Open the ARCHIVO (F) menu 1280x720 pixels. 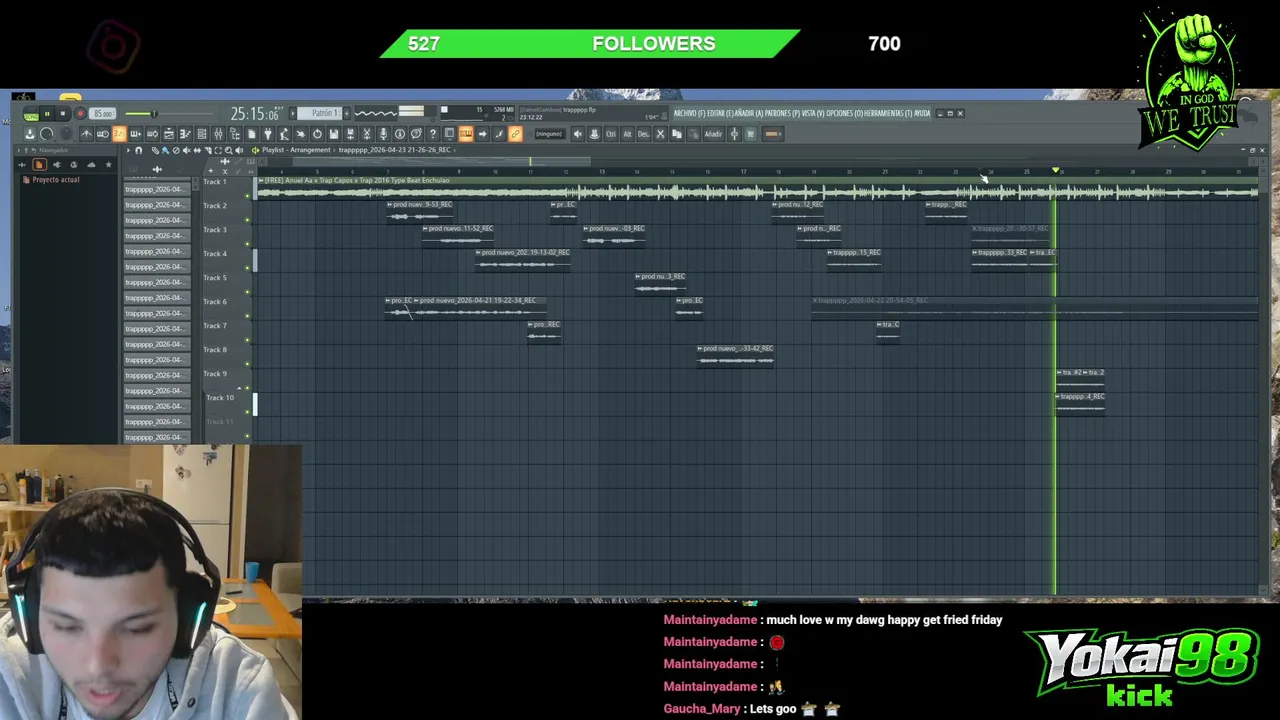click(690, 113)
